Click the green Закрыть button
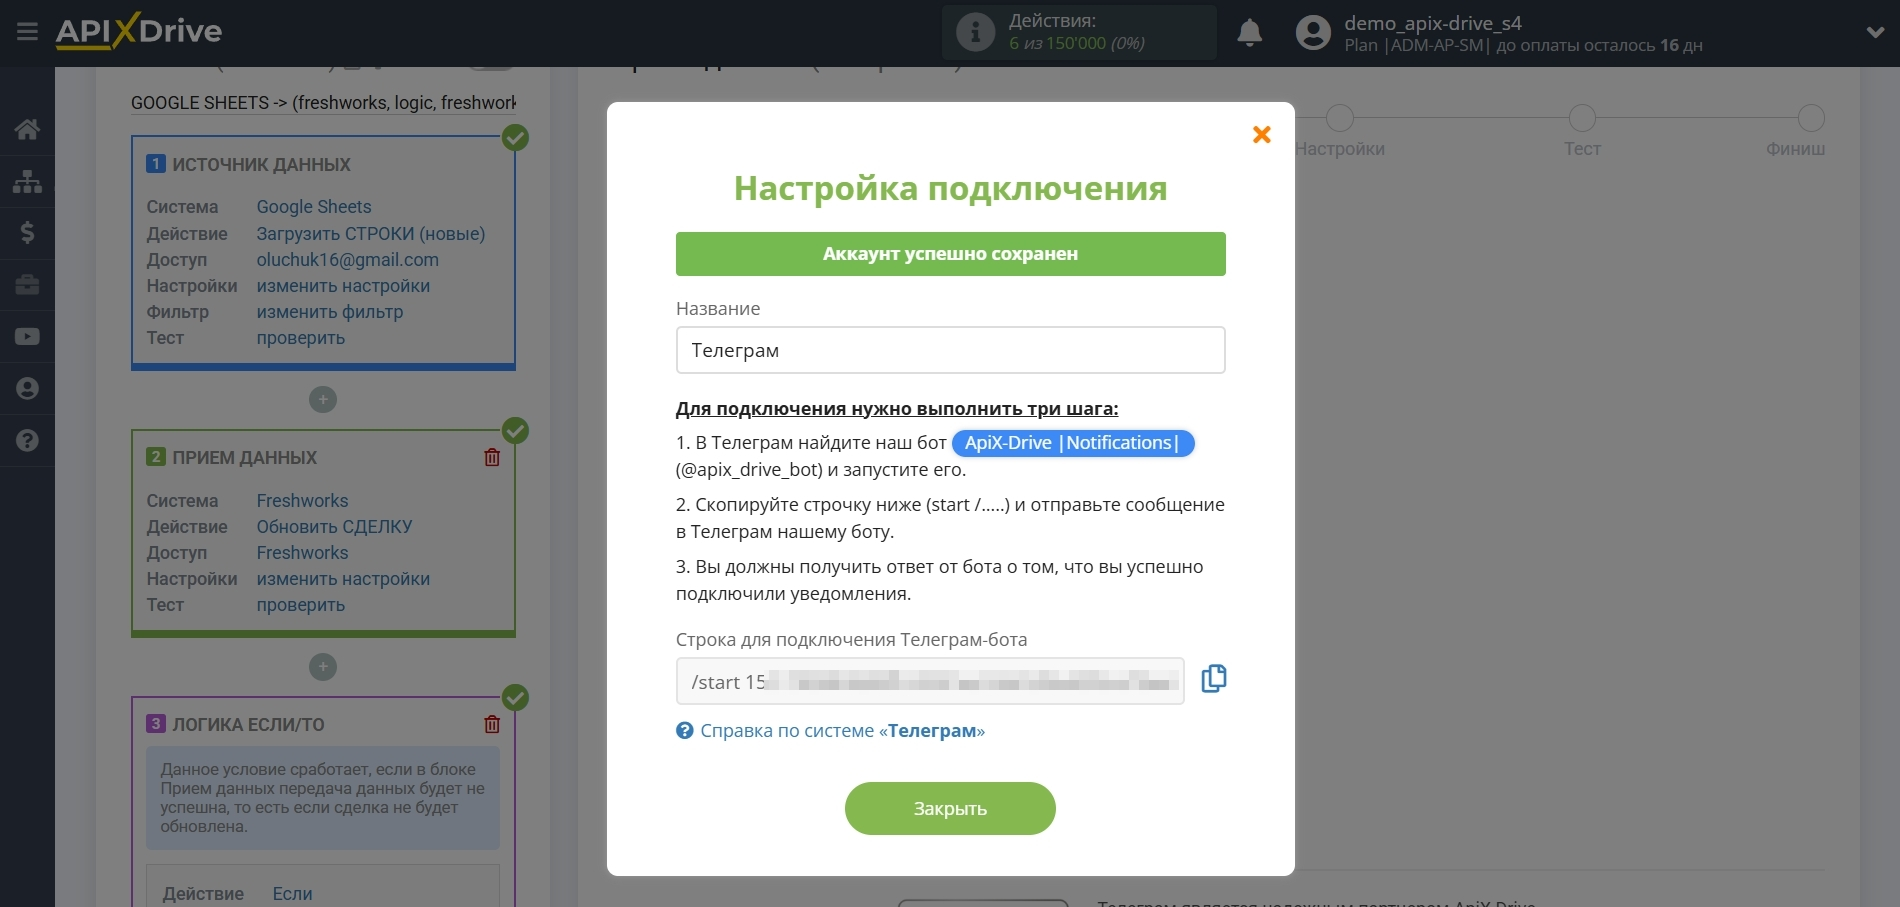The height and width of the screenshot is (907, 1900). [949, 808]
